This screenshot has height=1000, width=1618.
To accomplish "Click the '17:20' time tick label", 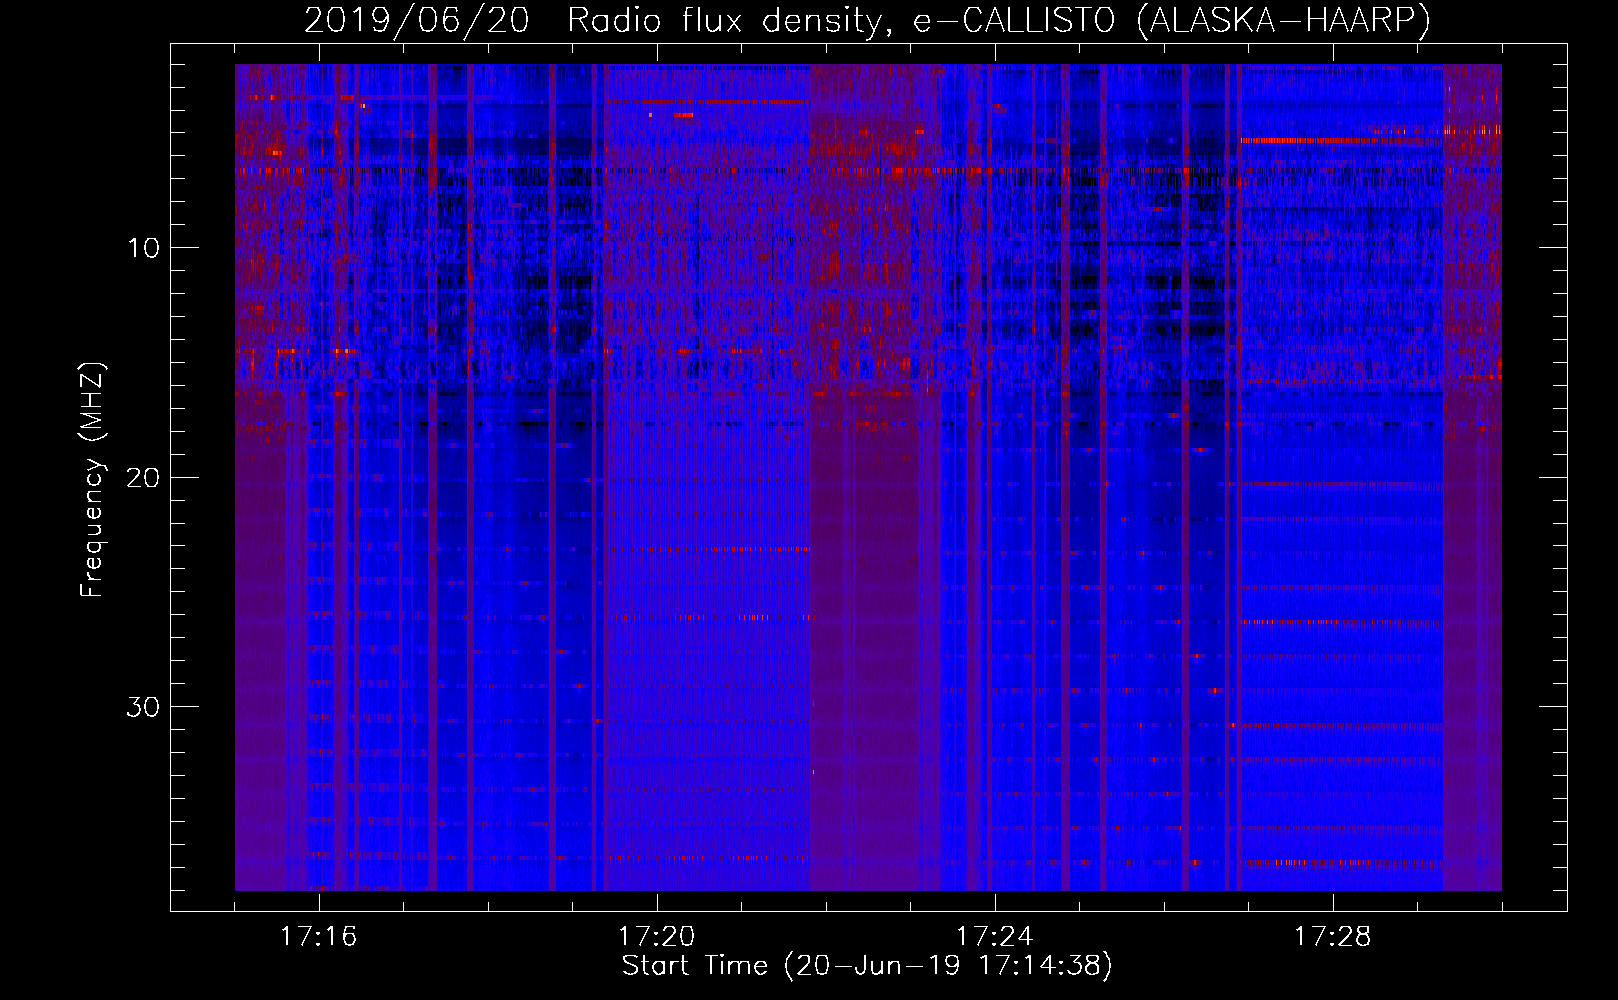I will tap(657, 937).
